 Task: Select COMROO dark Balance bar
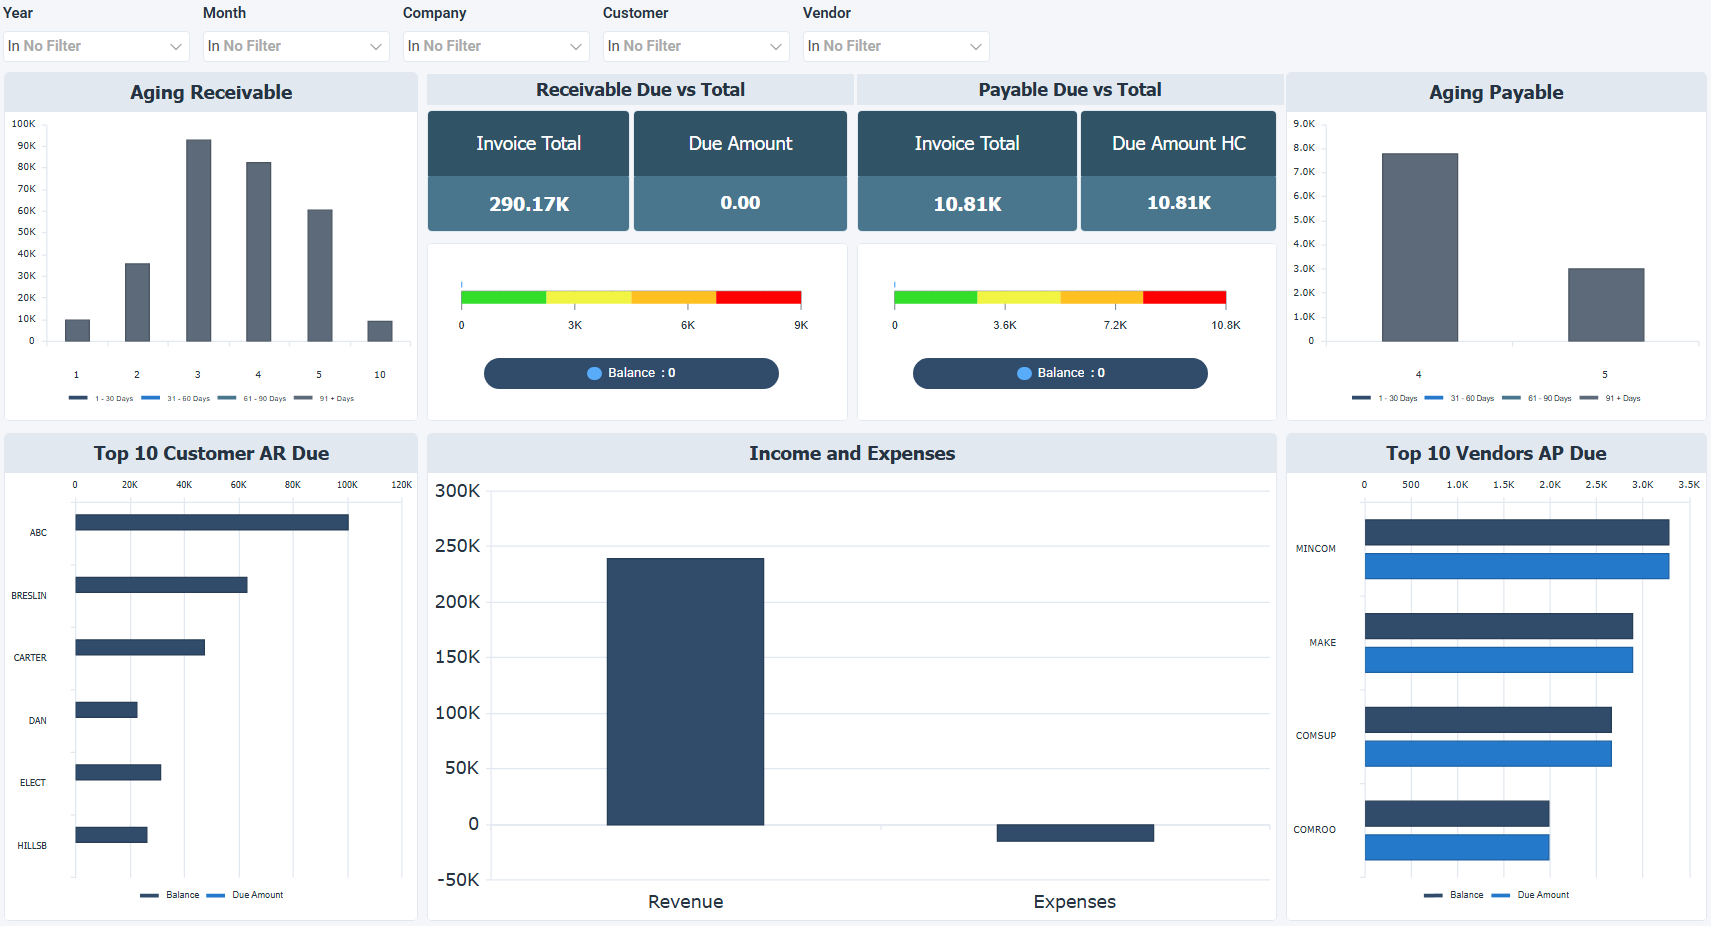pos(1457,813)
